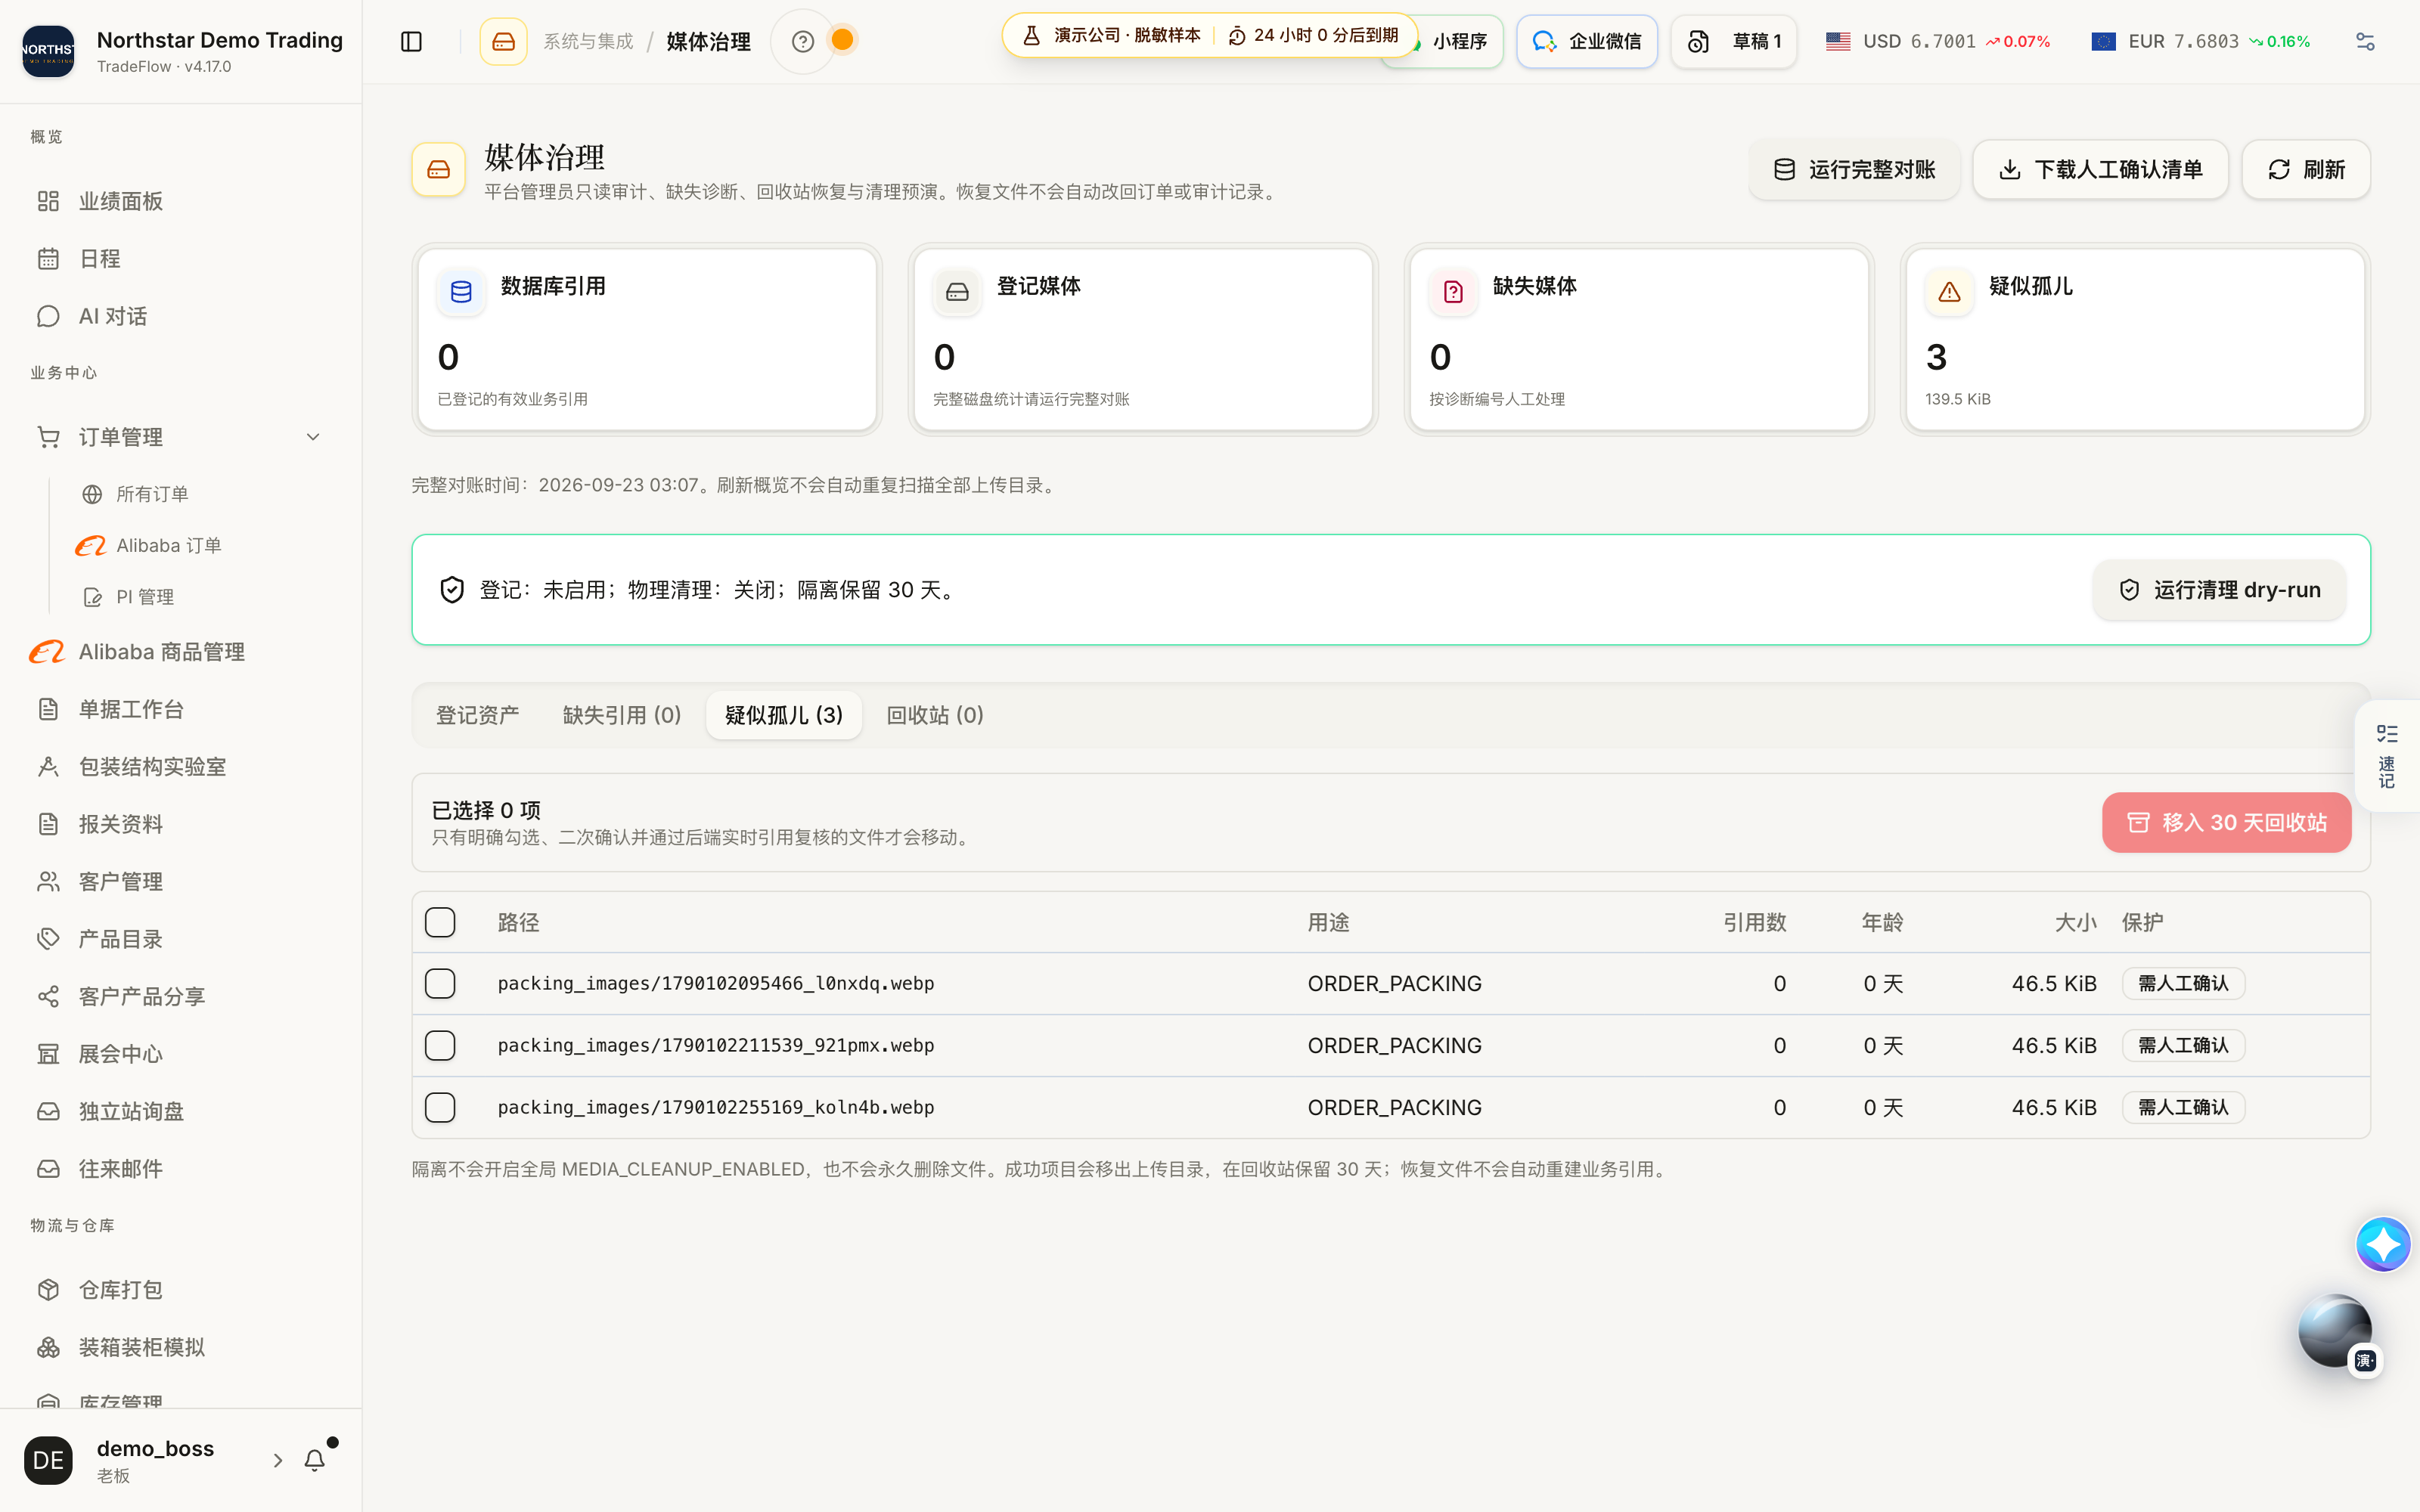This screenshot has height=1512, width=2420.
Task: Open the 回收站 (0) tab
Action: 935,715
